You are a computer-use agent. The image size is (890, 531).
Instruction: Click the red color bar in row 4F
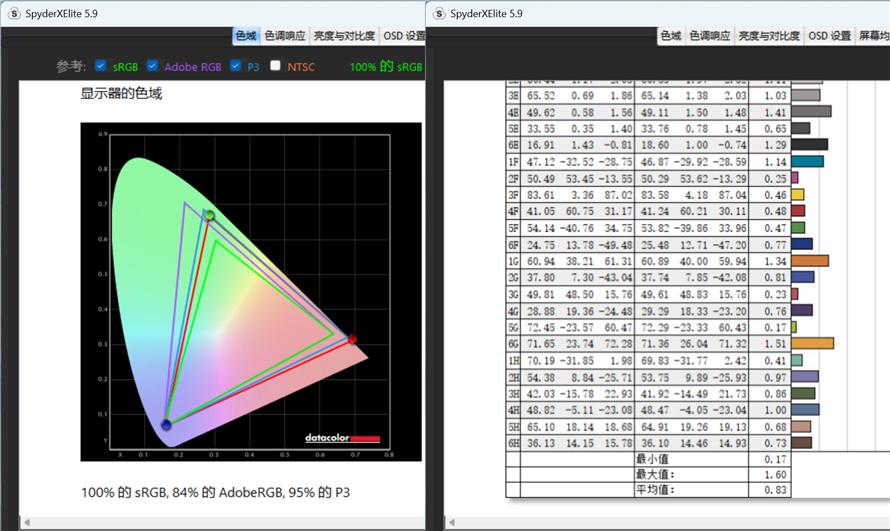pyautogui.click(x=798, y=211)
